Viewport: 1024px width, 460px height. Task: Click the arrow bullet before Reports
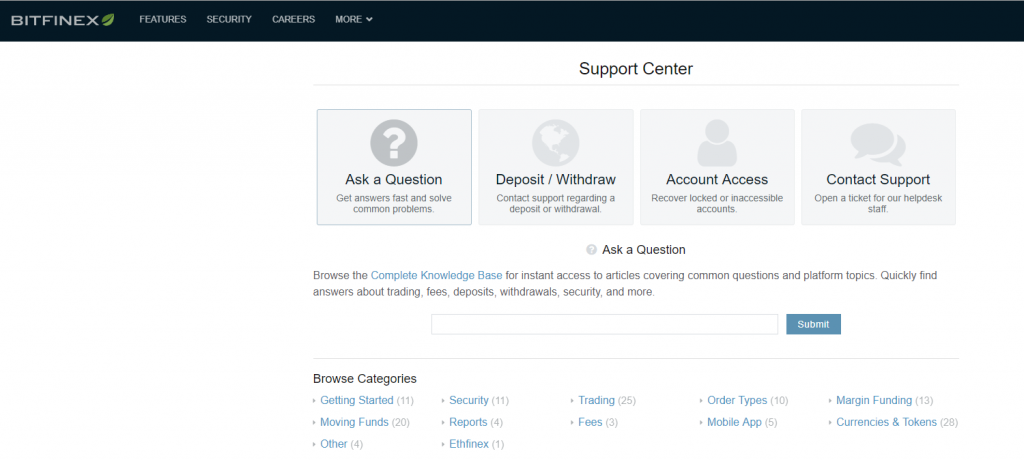pos(443,423)
